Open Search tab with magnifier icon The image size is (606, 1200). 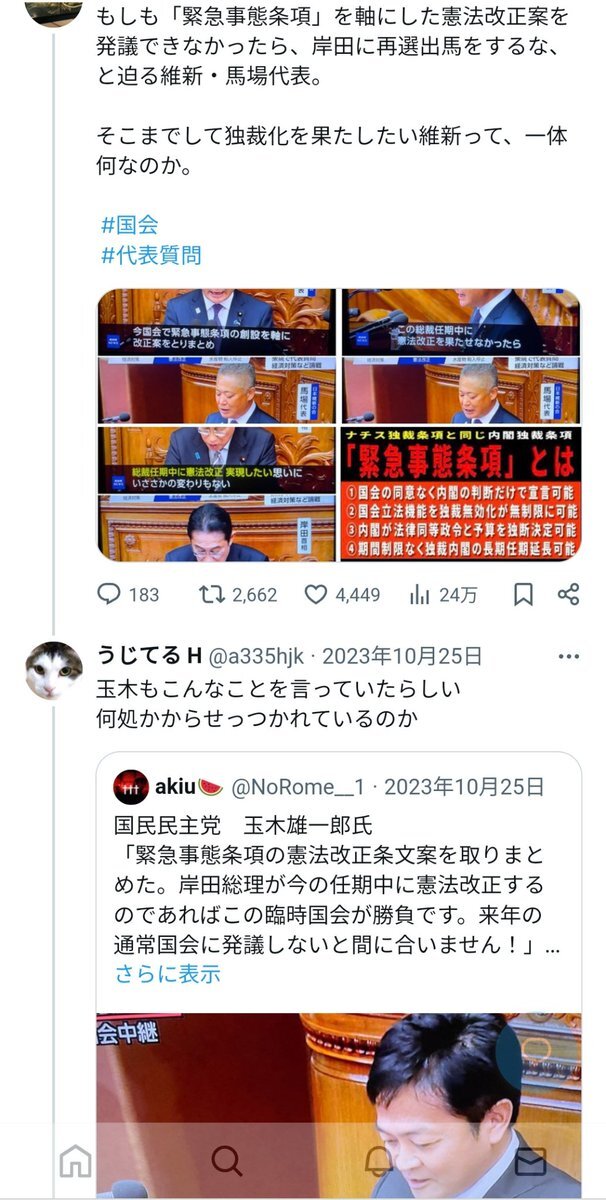point(227,1161)
